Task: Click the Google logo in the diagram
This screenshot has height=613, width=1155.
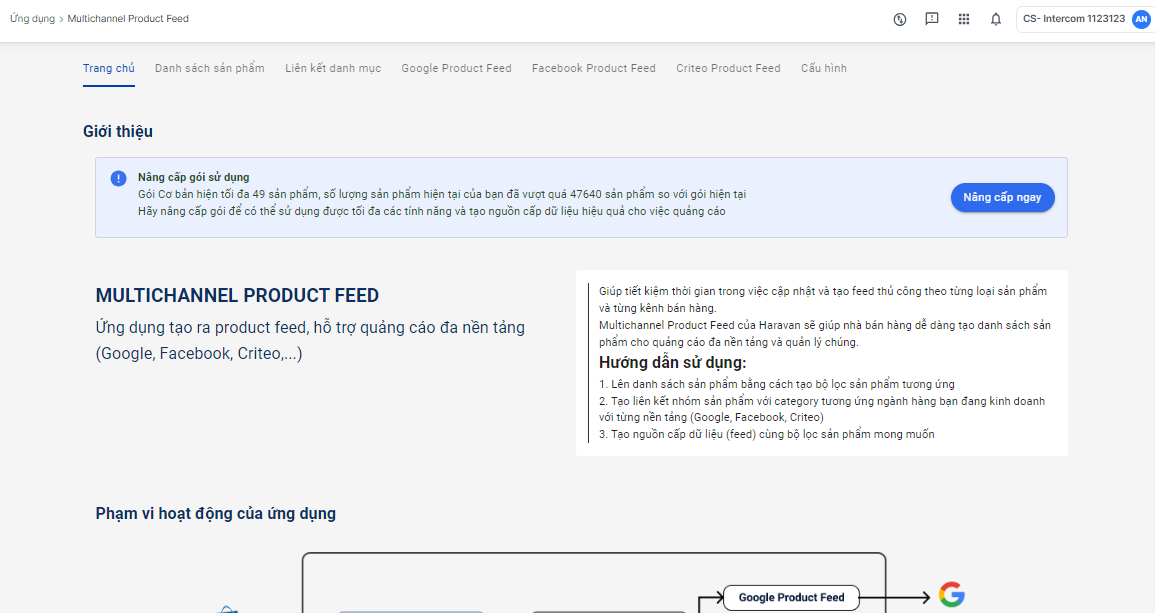Action: [x=952, y=595]
